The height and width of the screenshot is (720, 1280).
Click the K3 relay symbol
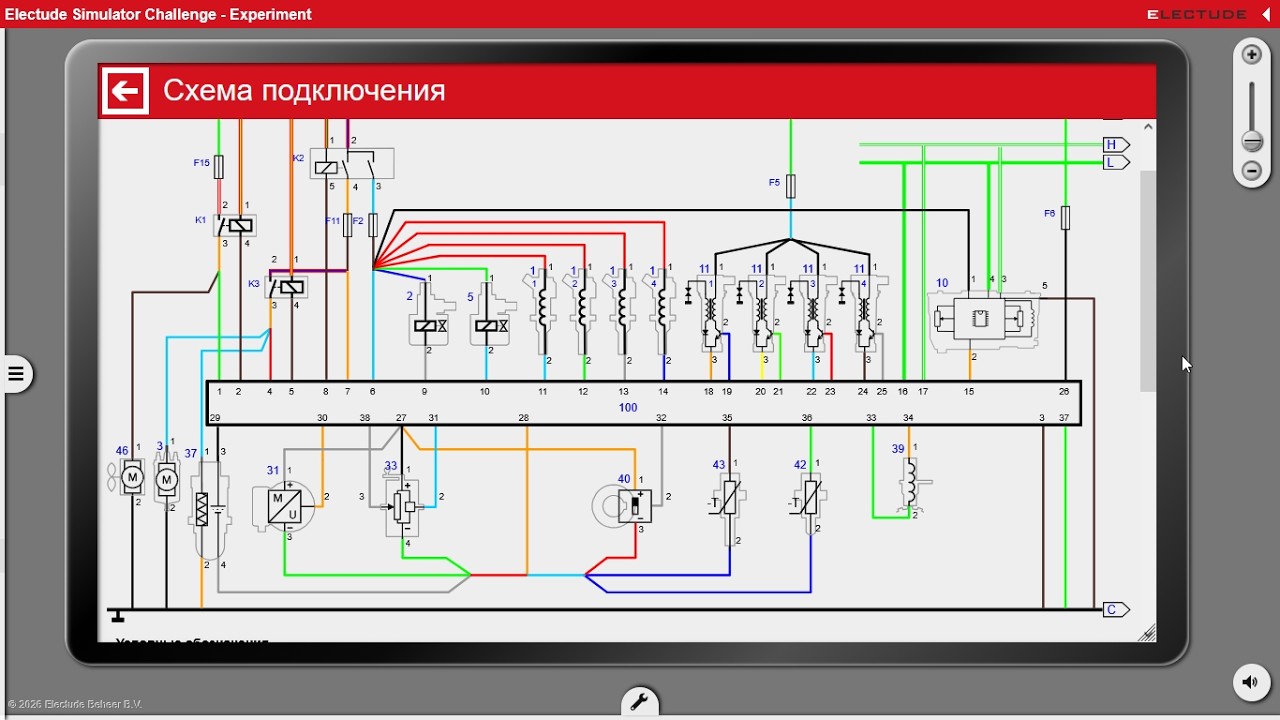[x=288, y=288]
